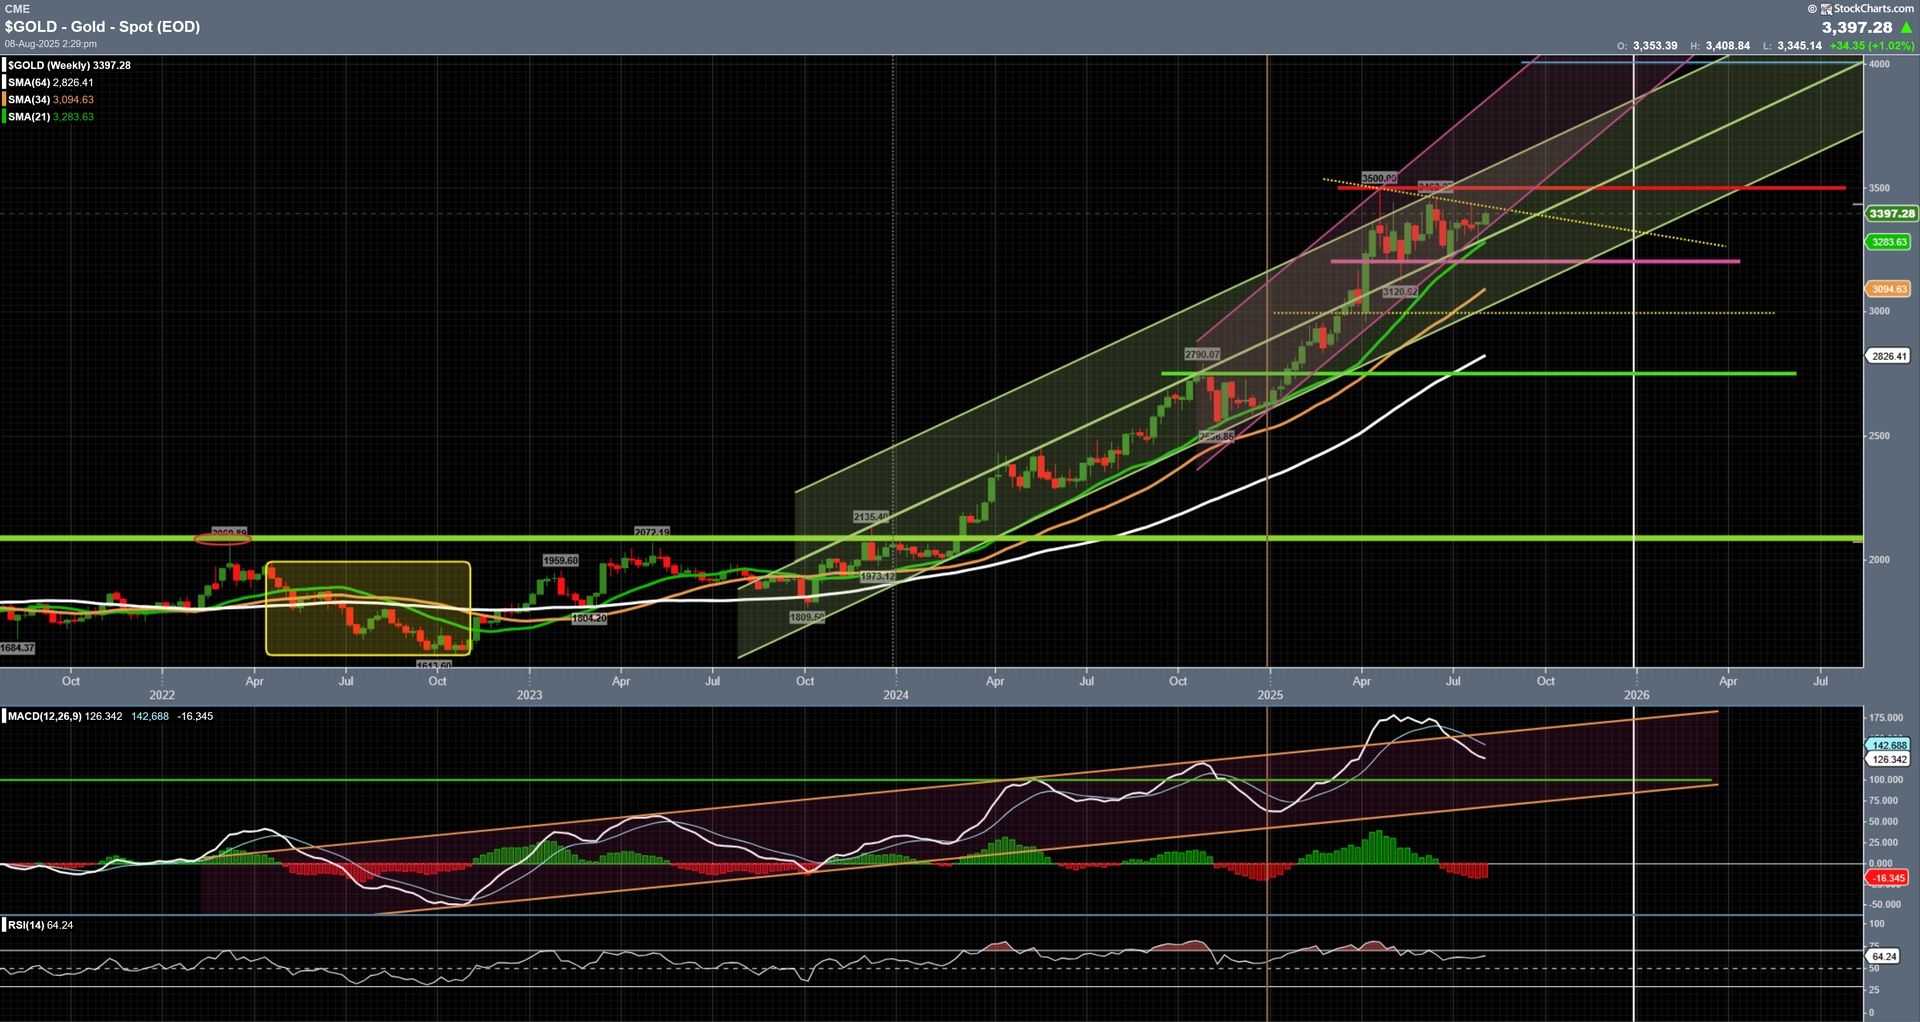Click the 2026 year marker on time axis
Viewport: 1920px width, 1022px height.
1636,695
